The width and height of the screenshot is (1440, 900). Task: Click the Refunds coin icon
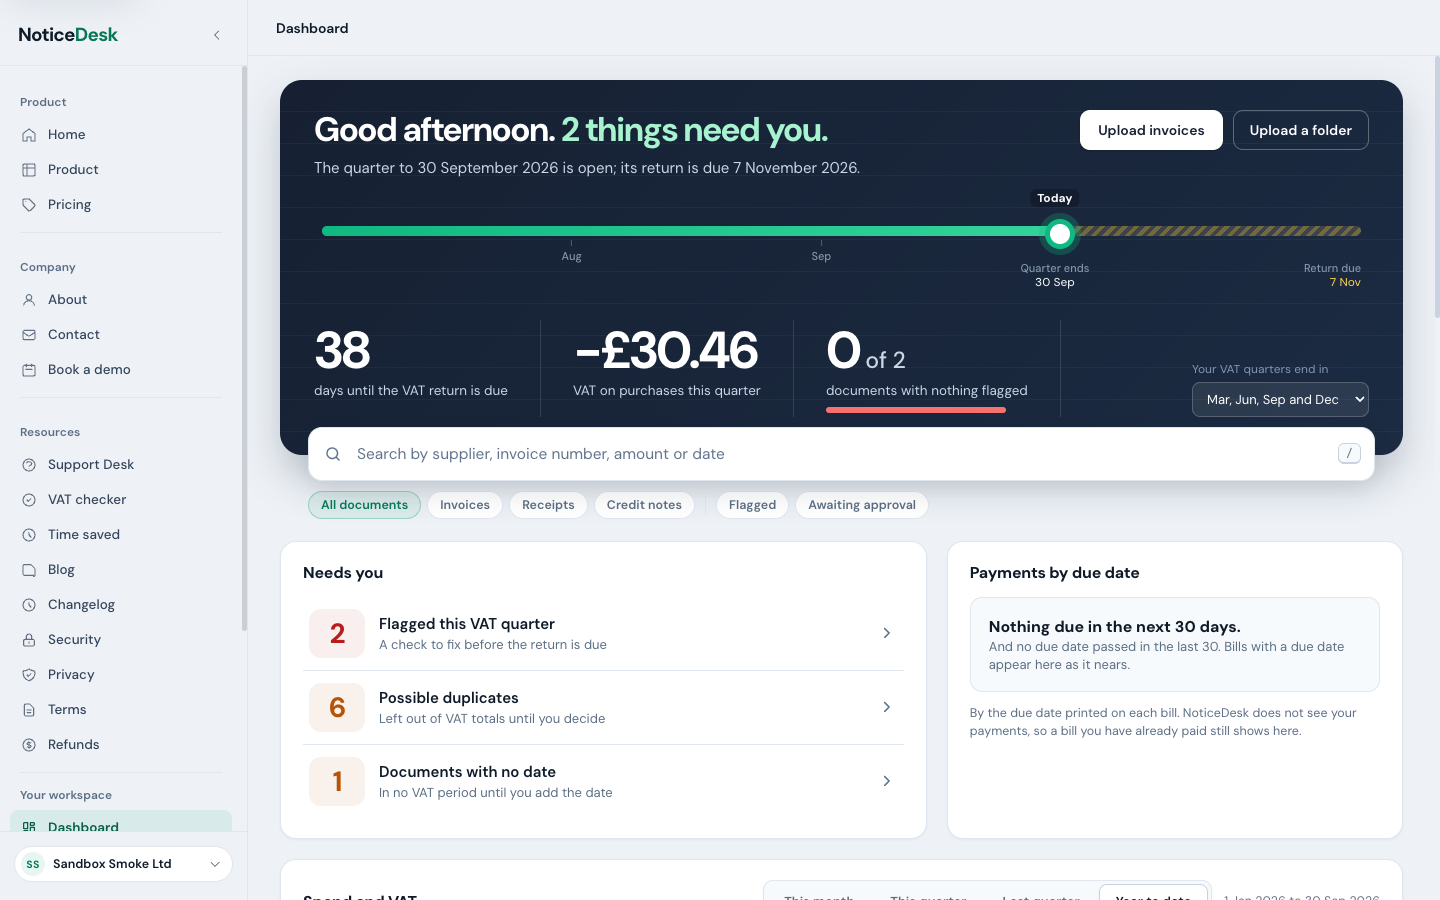tap(29, 745)
